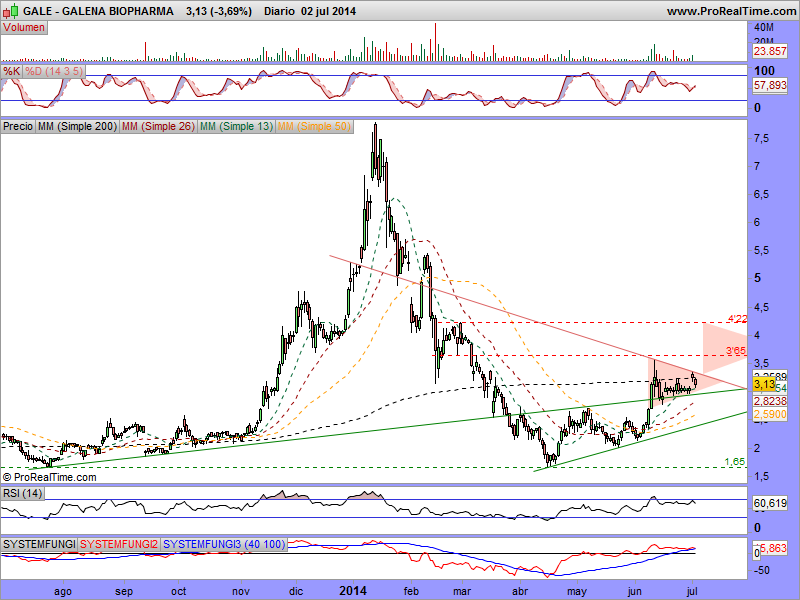Click the oct month label

[179, 591]
